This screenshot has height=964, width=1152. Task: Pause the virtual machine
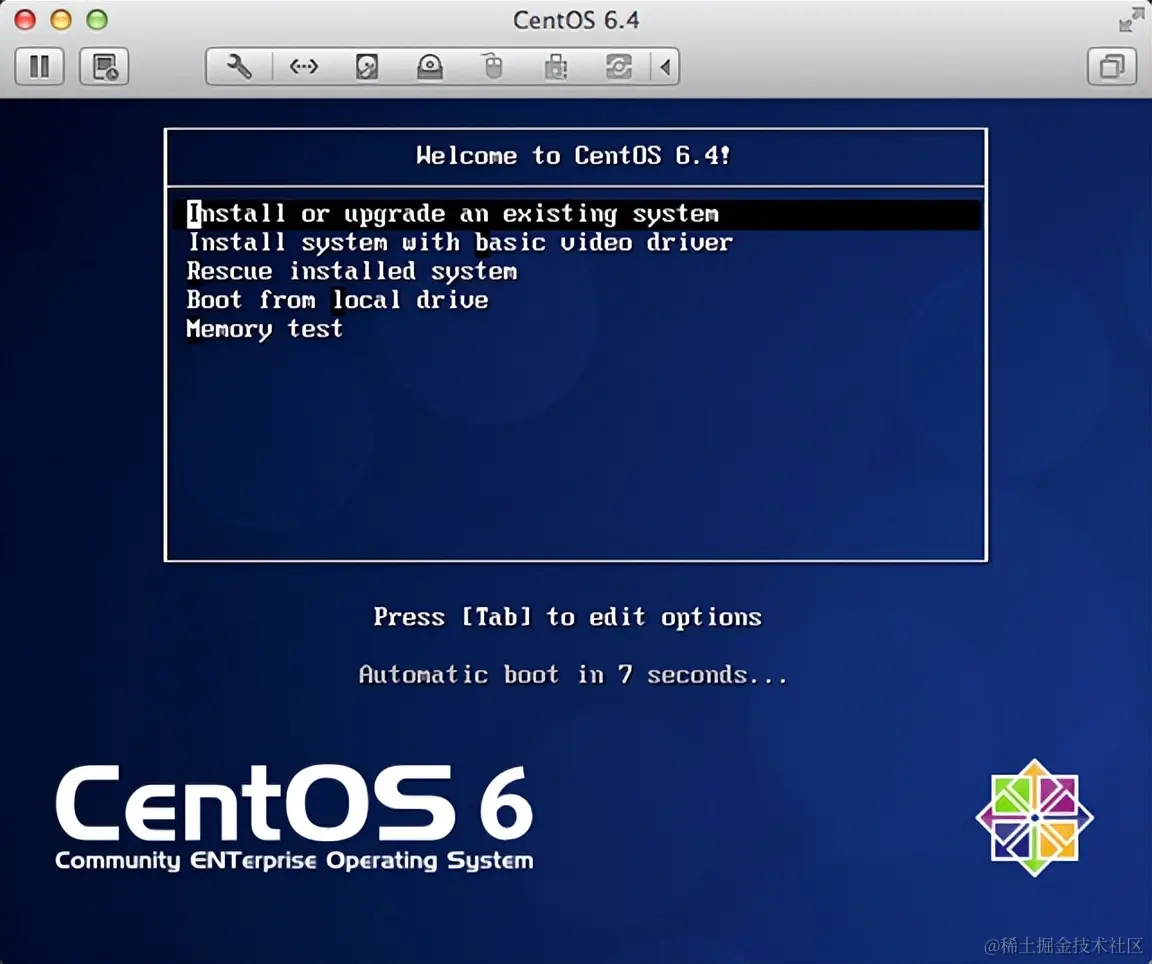tap(40, 67)
